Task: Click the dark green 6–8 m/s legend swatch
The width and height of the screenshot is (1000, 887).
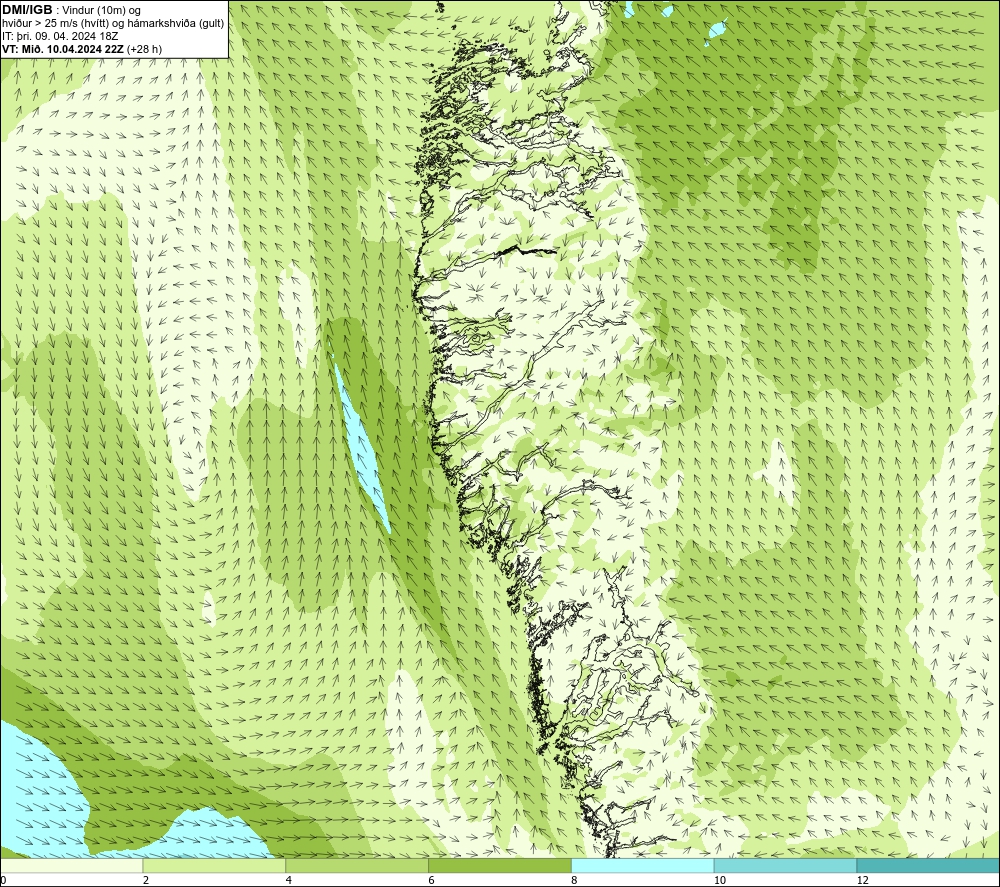Action: click(x=500, y=865)
